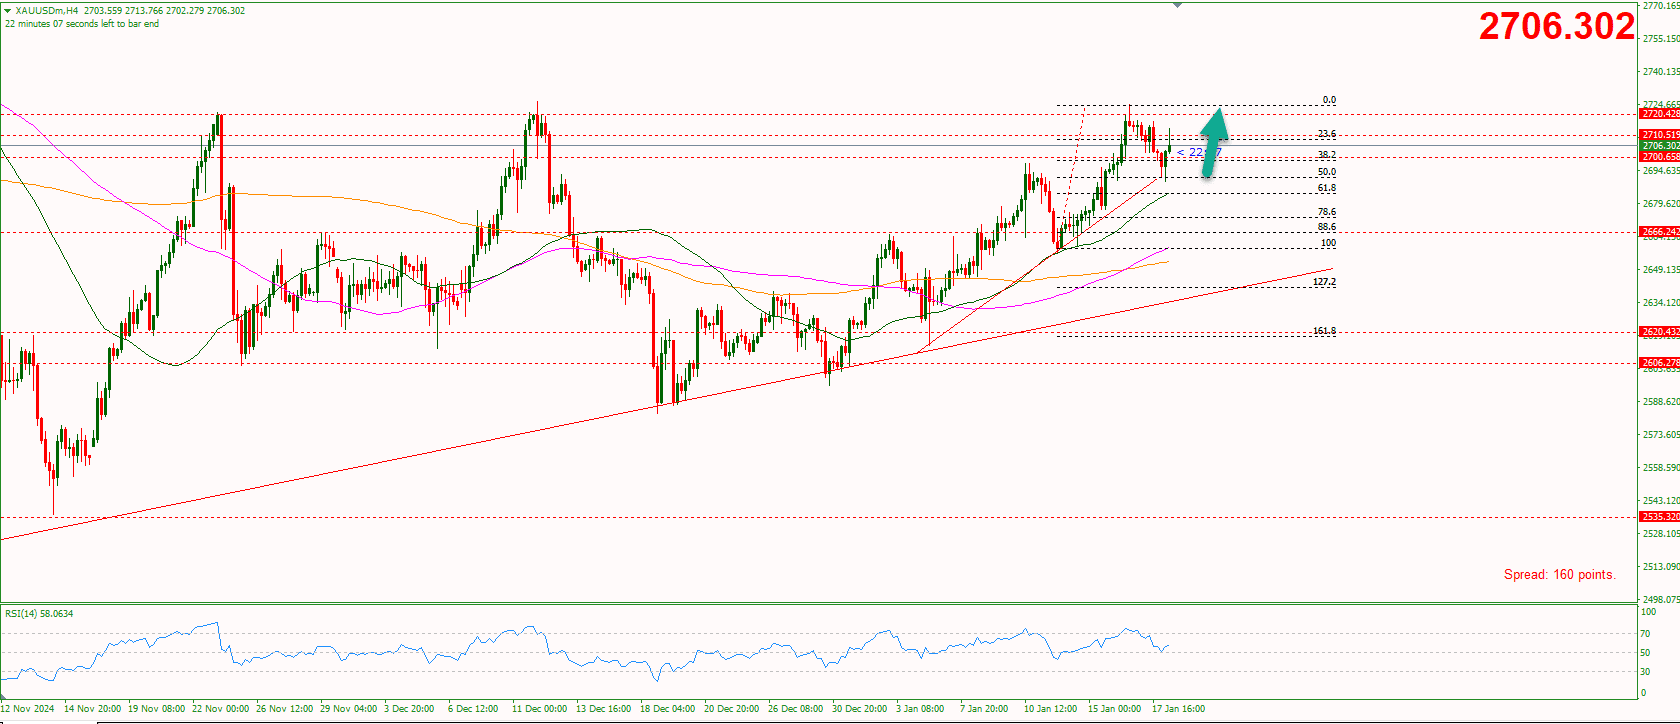Click the small triangle before XAUUSDm,H4 title

pos(8,10)
